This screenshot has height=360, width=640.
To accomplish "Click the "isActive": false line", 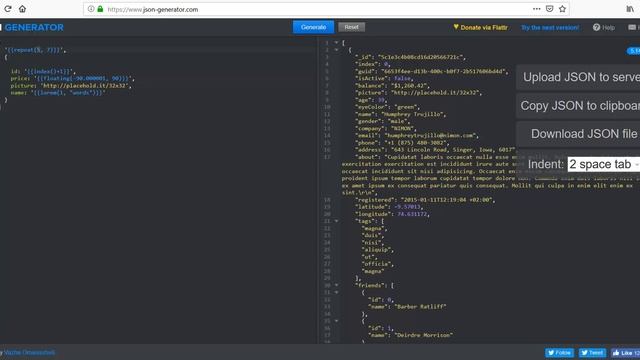I will click(x=384, y=78).
